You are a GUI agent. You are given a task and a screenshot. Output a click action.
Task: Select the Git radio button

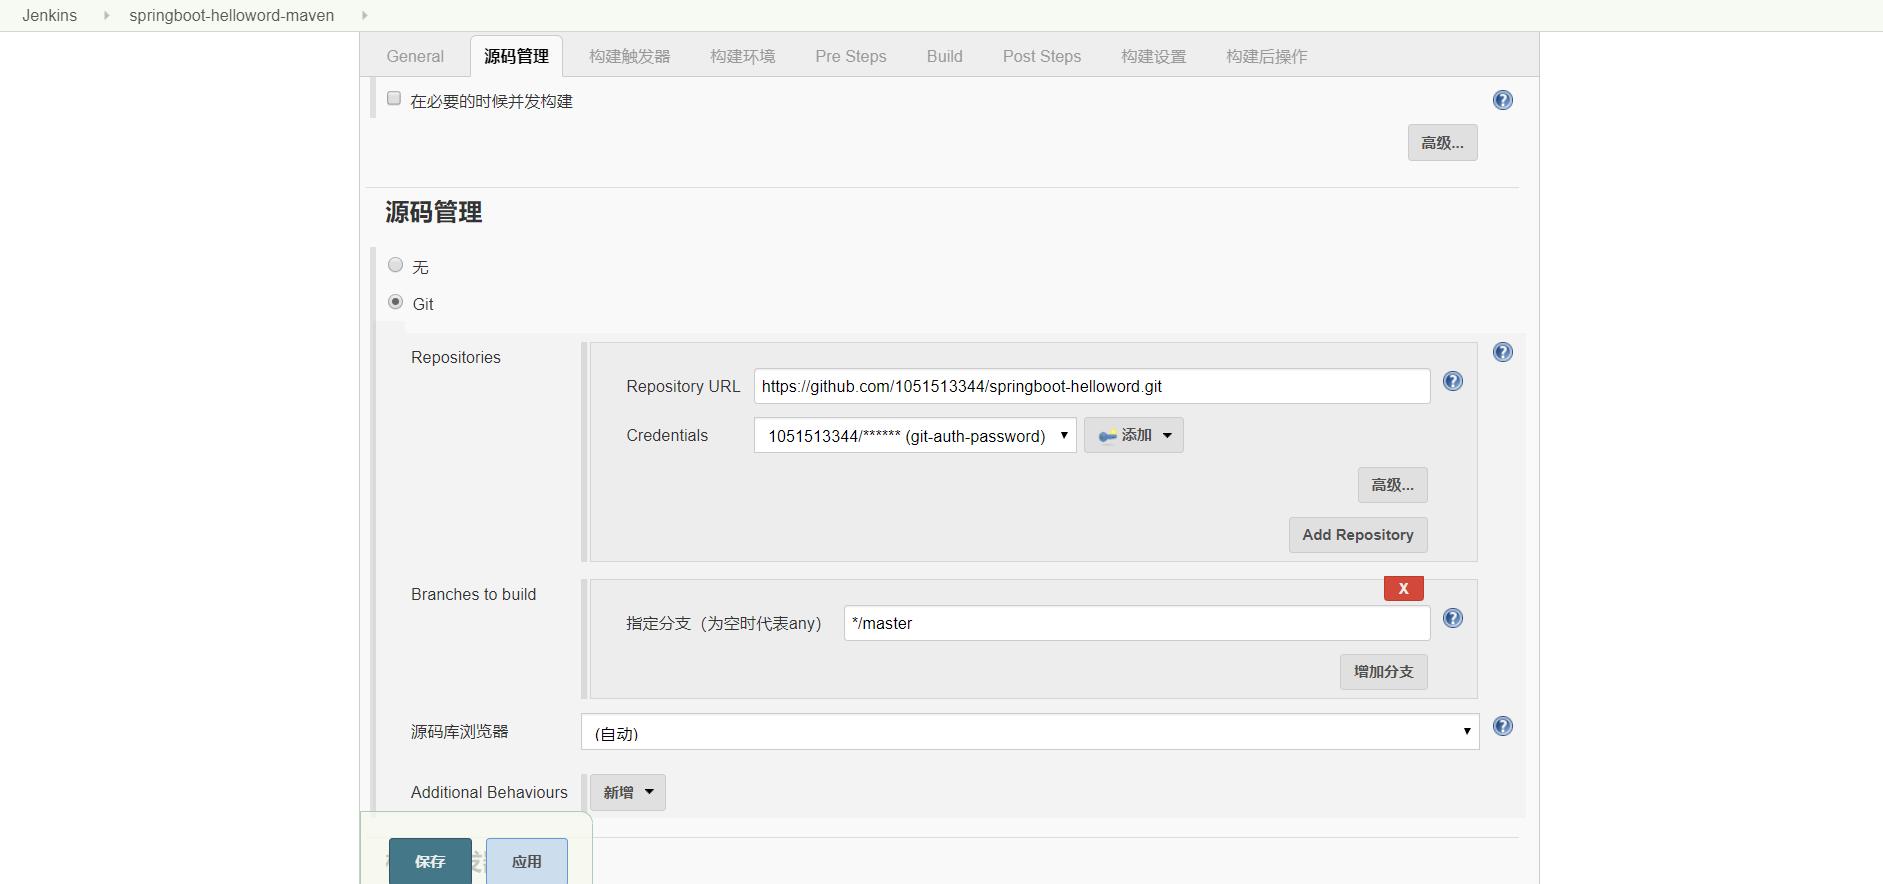pyautogui.click(x=395, y=302)
